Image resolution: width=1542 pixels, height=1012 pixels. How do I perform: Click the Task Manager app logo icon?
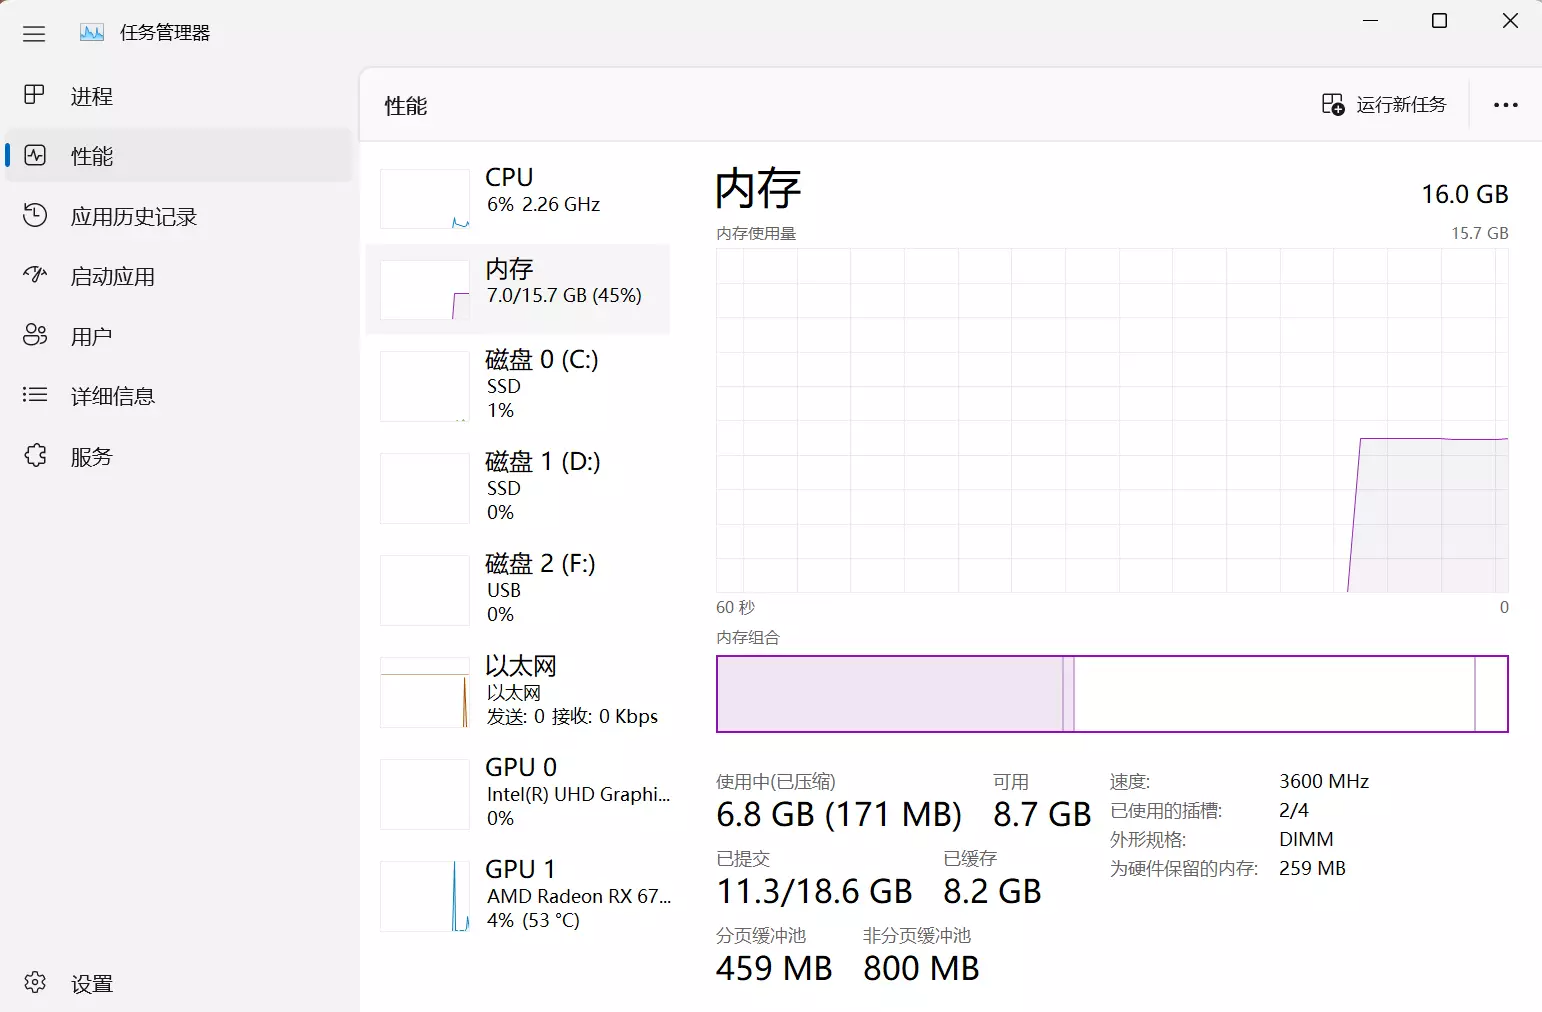[x=91, y=32]
